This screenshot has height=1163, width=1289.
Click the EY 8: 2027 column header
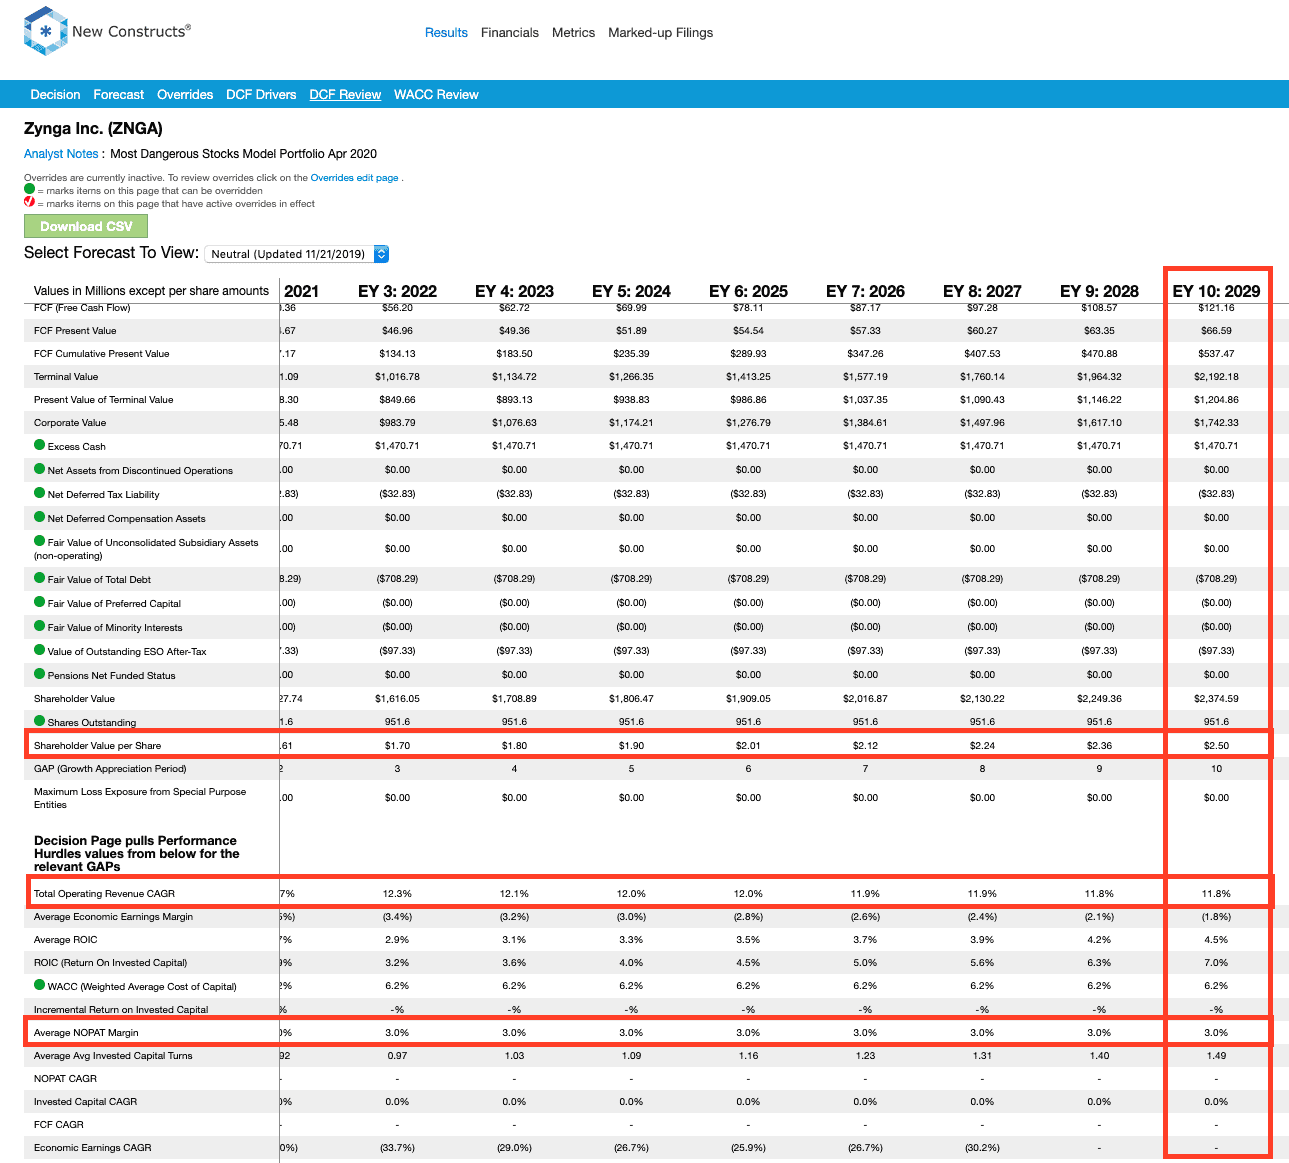[x=982, y=291]
